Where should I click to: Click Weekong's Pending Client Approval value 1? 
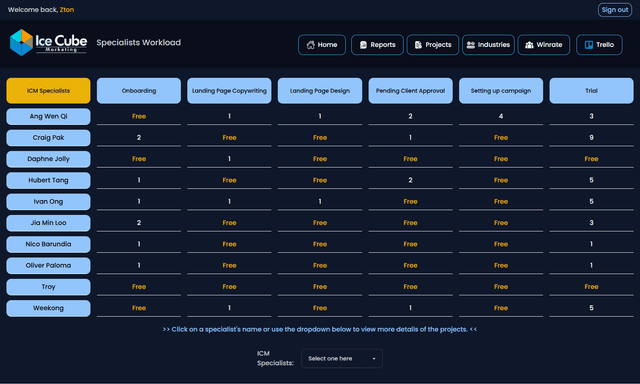(410, 308)
